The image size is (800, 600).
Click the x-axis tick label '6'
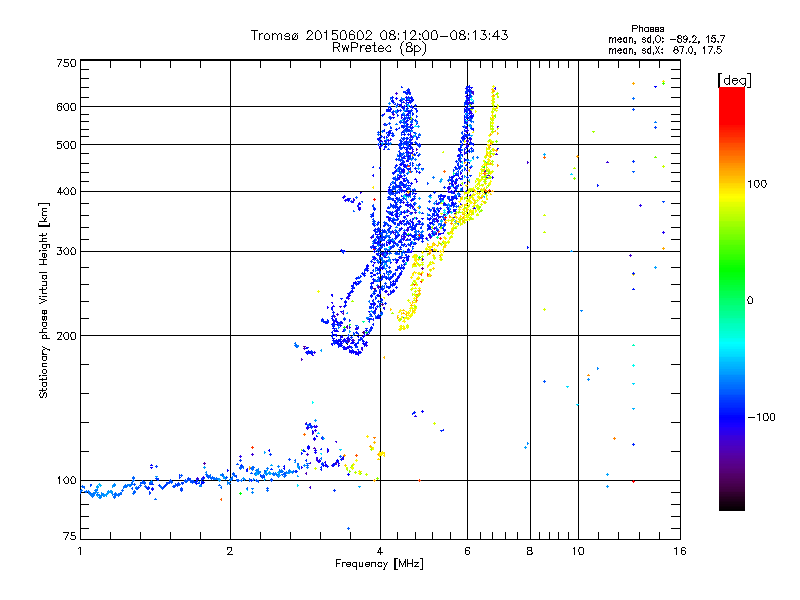[467, 551]
